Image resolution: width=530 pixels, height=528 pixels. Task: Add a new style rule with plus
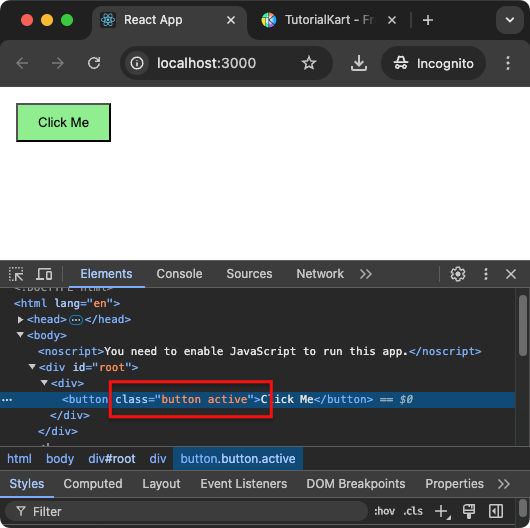point(442,511)
